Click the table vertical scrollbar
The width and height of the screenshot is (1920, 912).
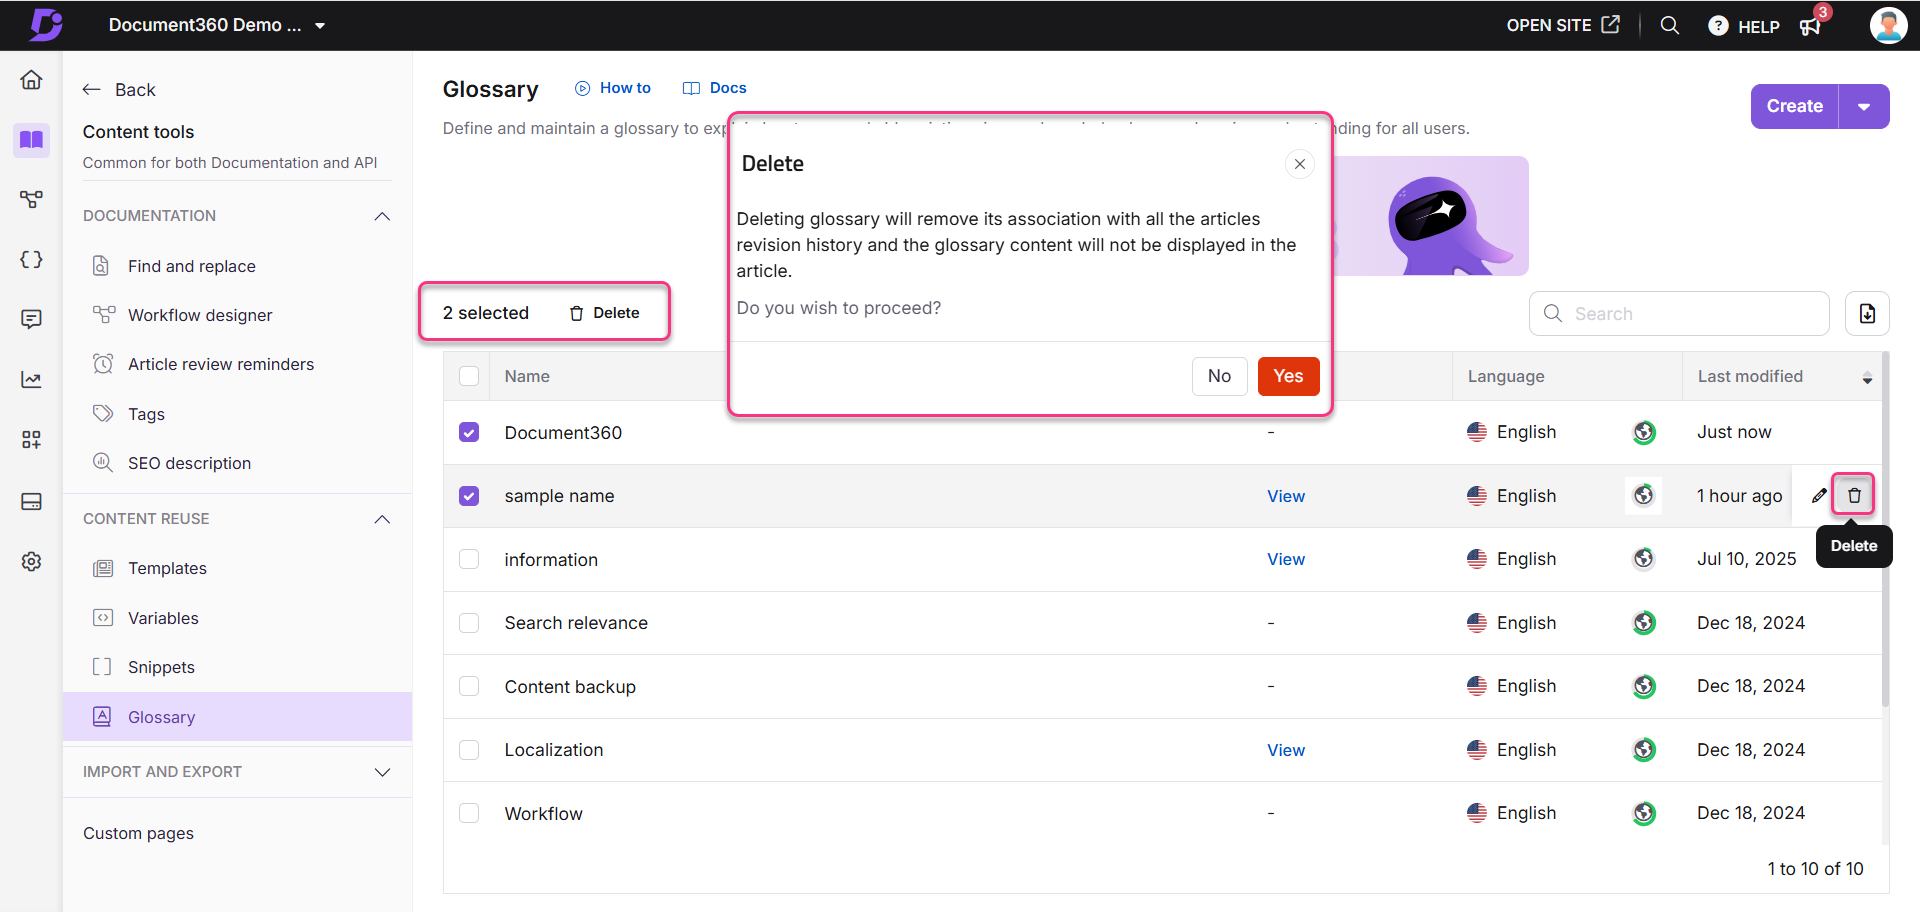1886,530
